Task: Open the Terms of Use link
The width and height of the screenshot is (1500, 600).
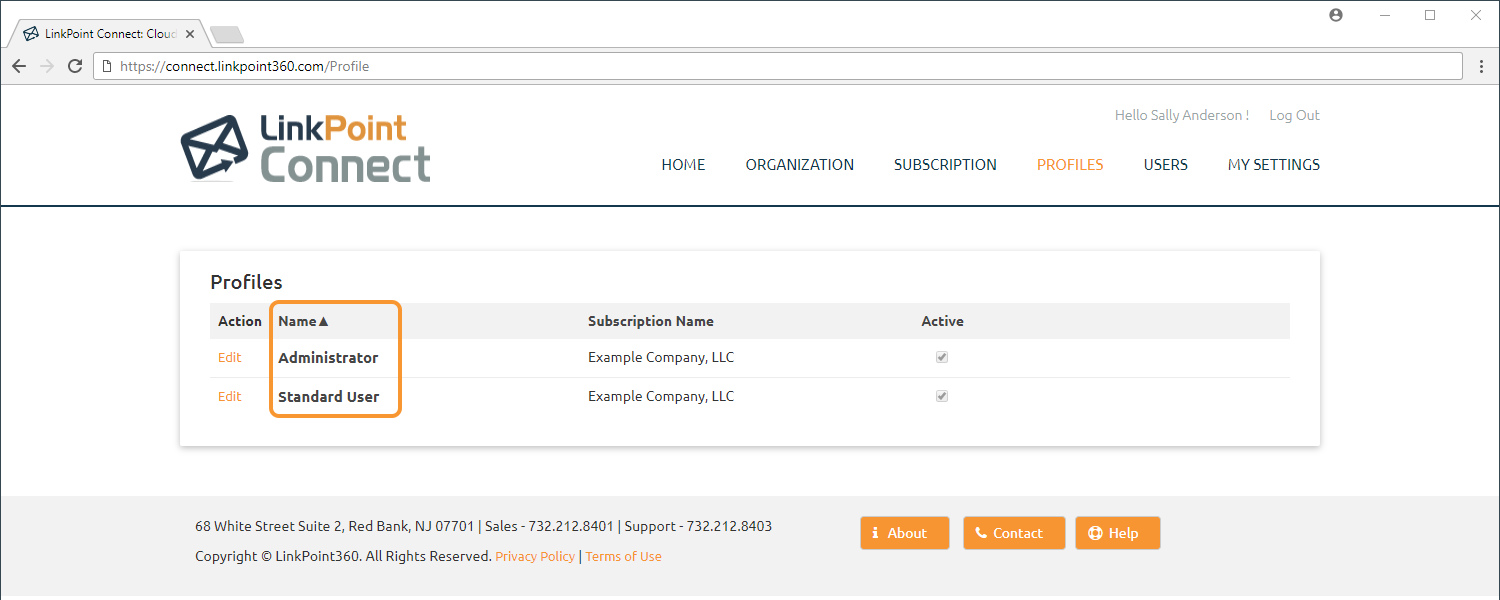Action: [624, 556]
